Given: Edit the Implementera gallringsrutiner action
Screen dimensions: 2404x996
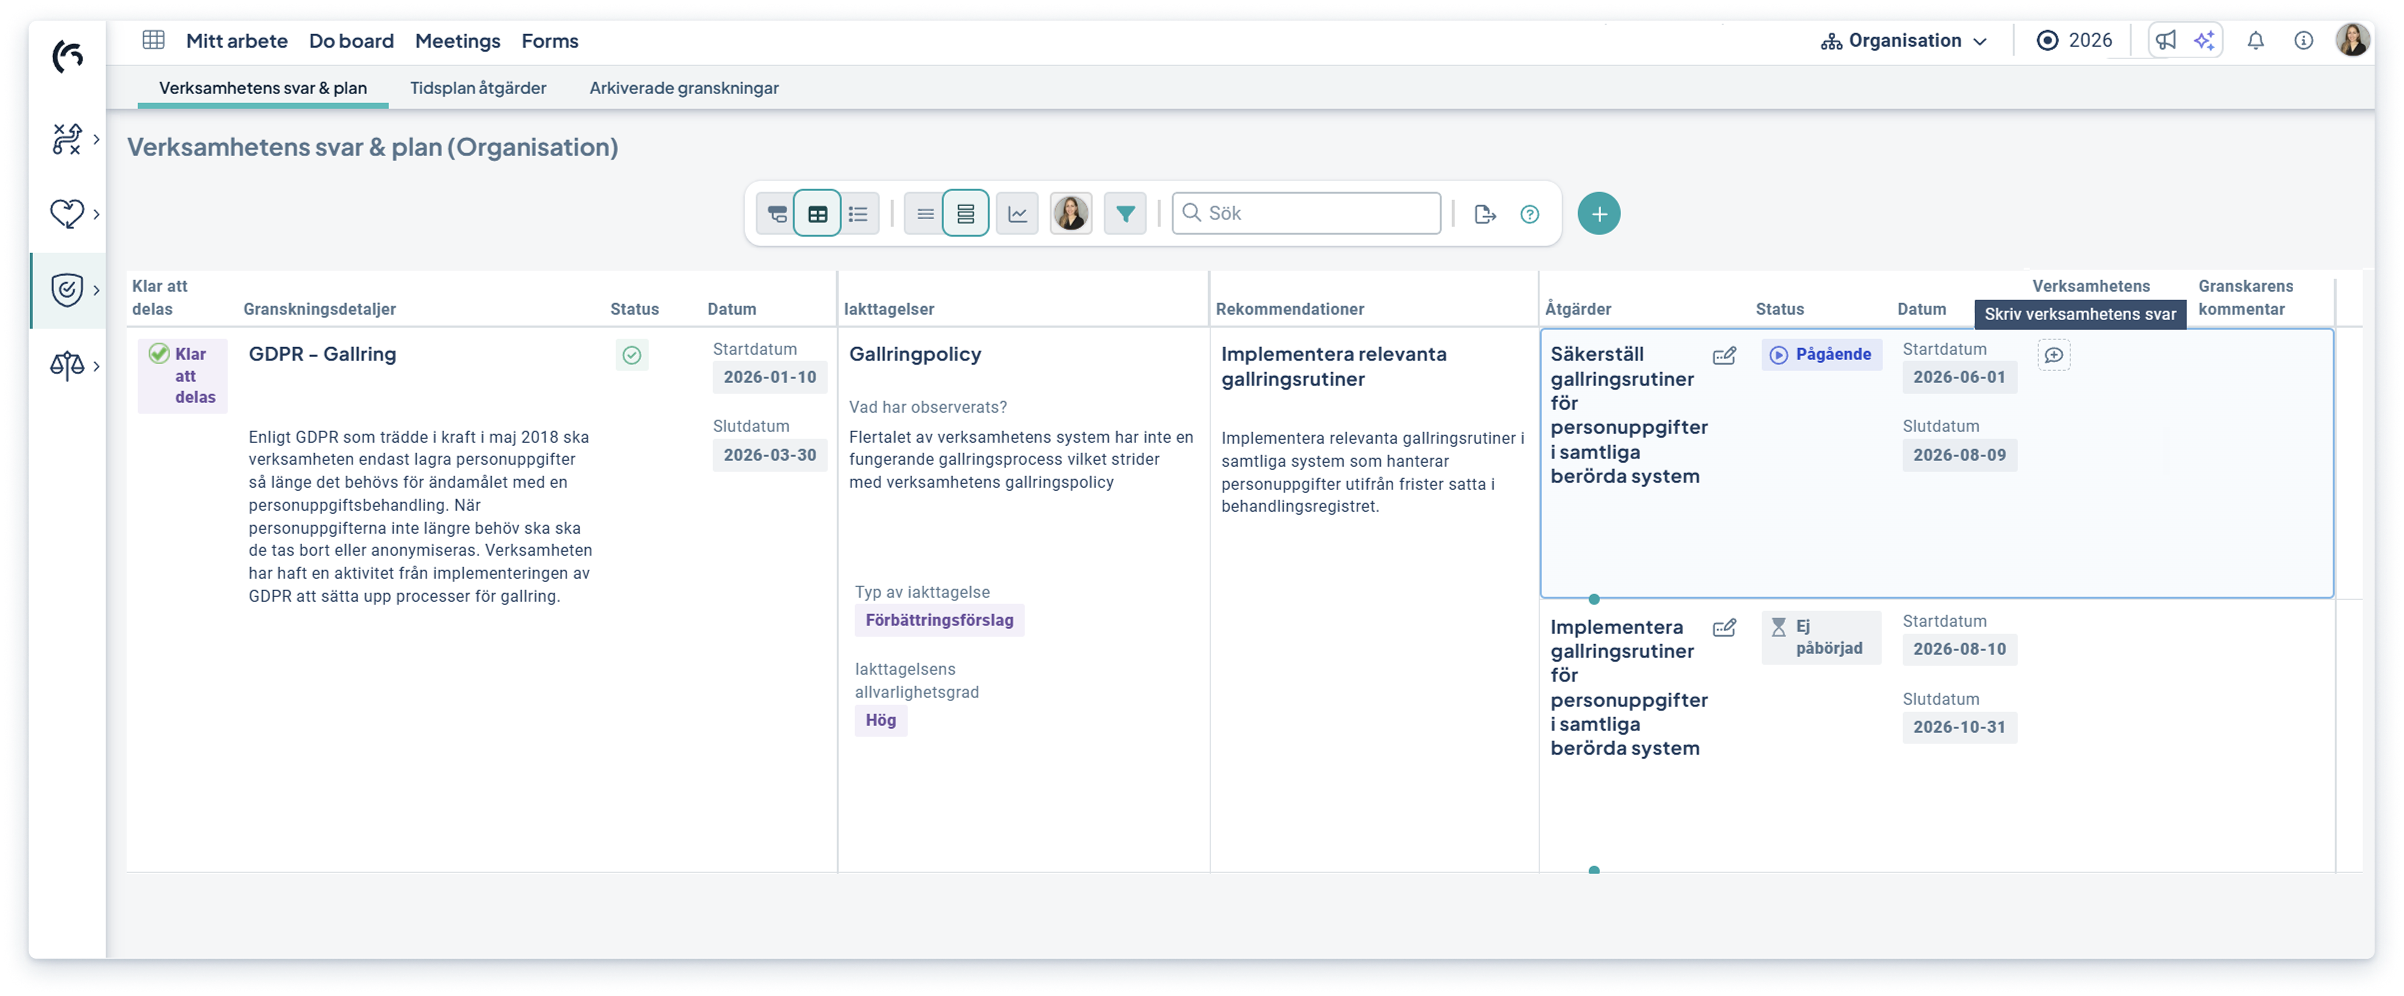Looking at the screenshot, I should point(1725,628).
